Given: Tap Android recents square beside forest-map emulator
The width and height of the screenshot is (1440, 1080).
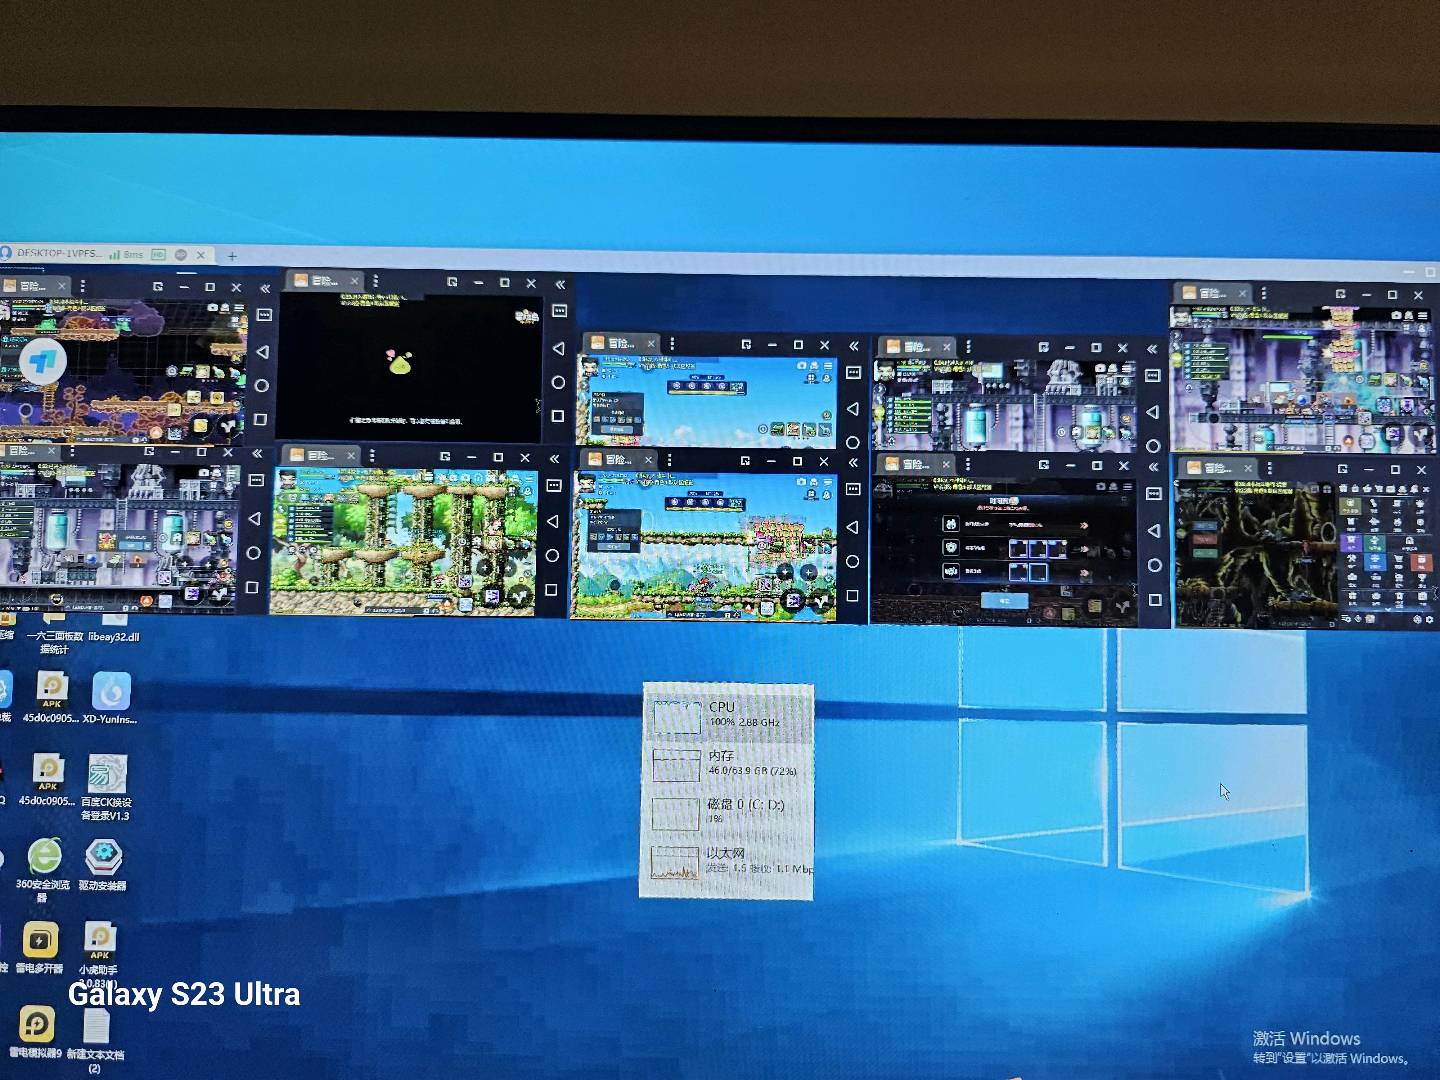Looking at the screenshot, I should tap(551, 590).
